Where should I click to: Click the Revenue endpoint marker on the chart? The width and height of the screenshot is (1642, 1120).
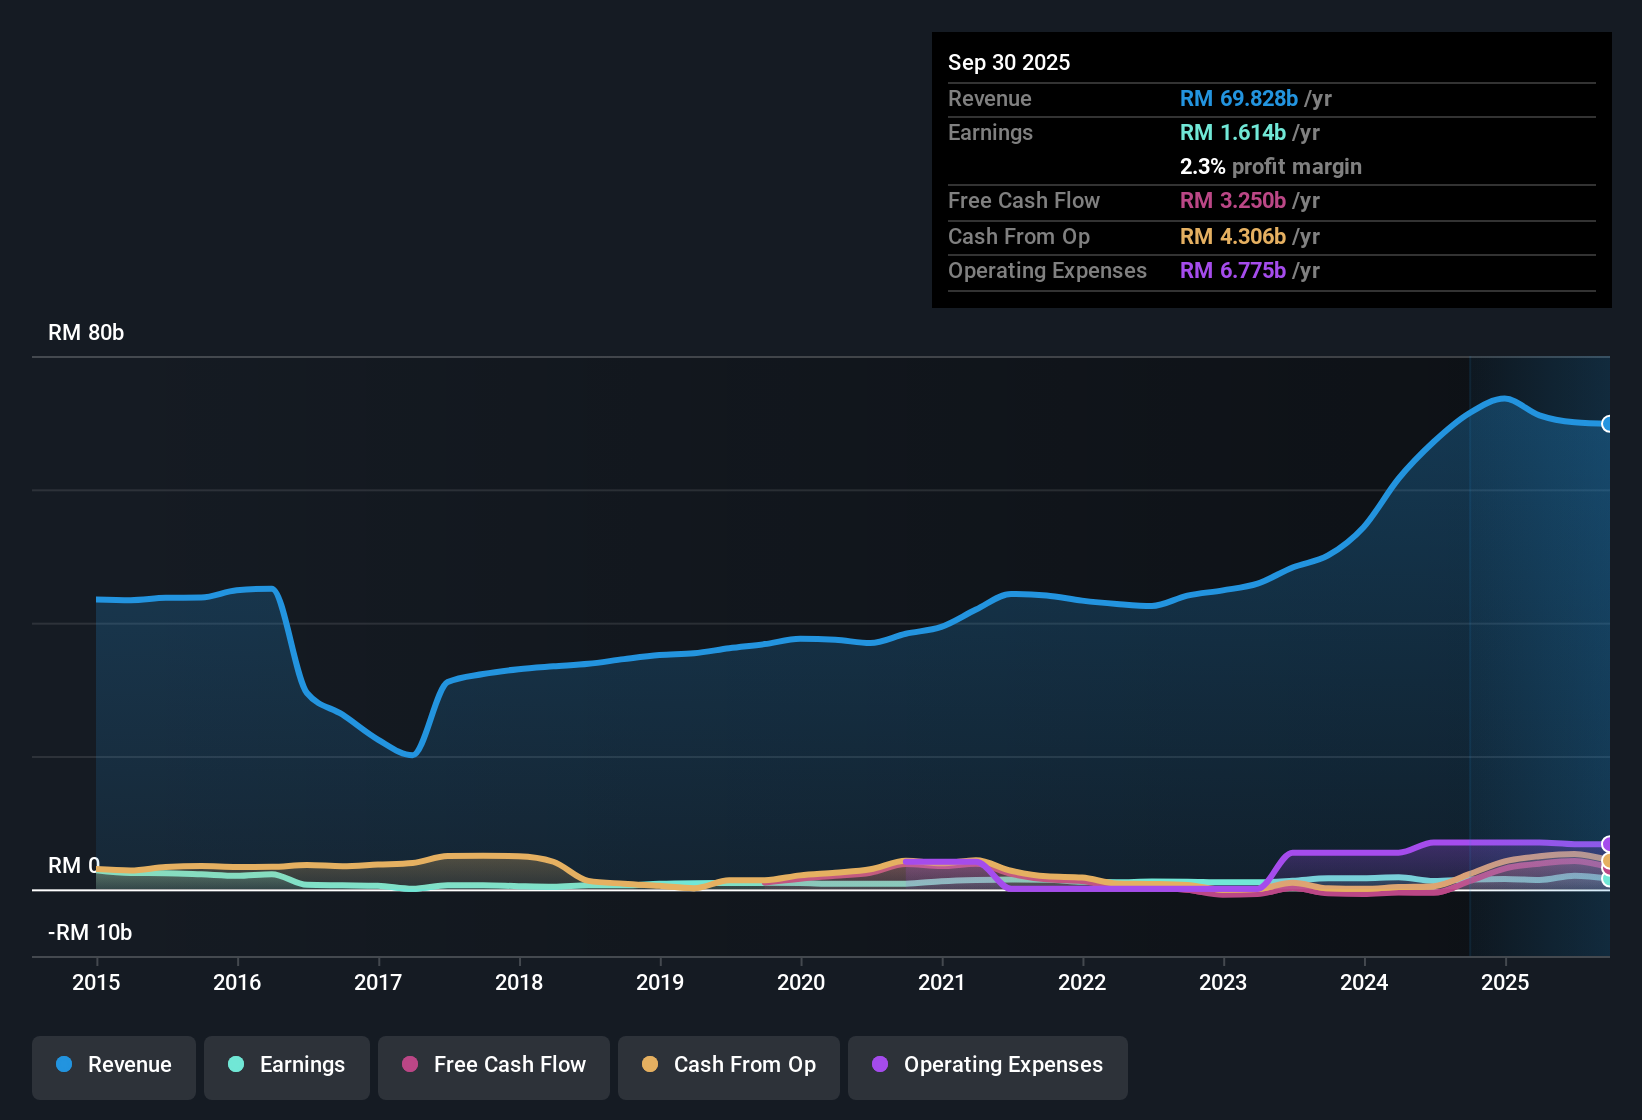[1608, 425]
